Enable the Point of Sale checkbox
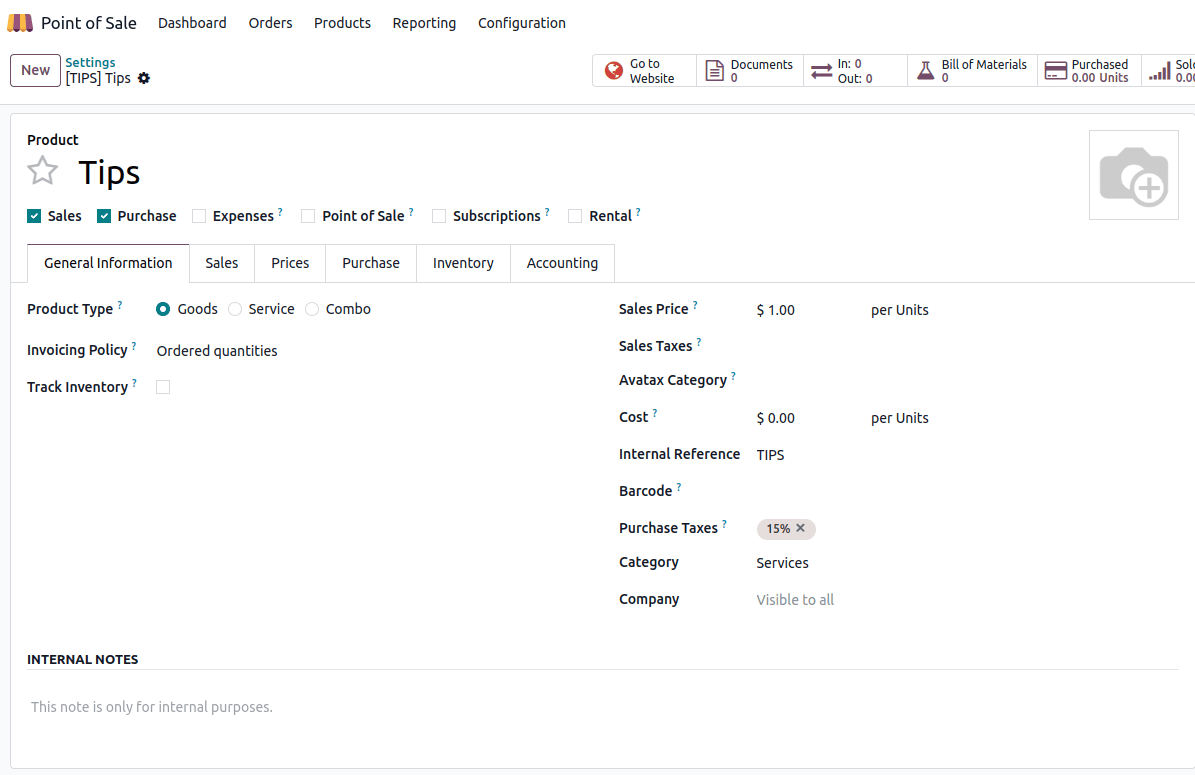 tap(308, 216)
